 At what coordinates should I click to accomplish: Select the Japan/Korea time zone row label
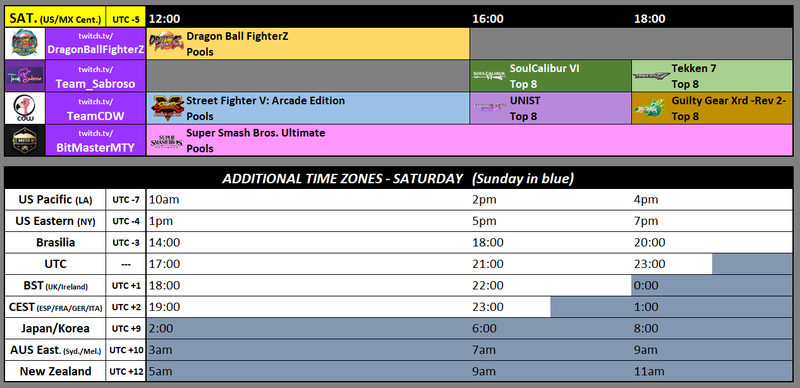pyautogui.click(x=55, y=328)
